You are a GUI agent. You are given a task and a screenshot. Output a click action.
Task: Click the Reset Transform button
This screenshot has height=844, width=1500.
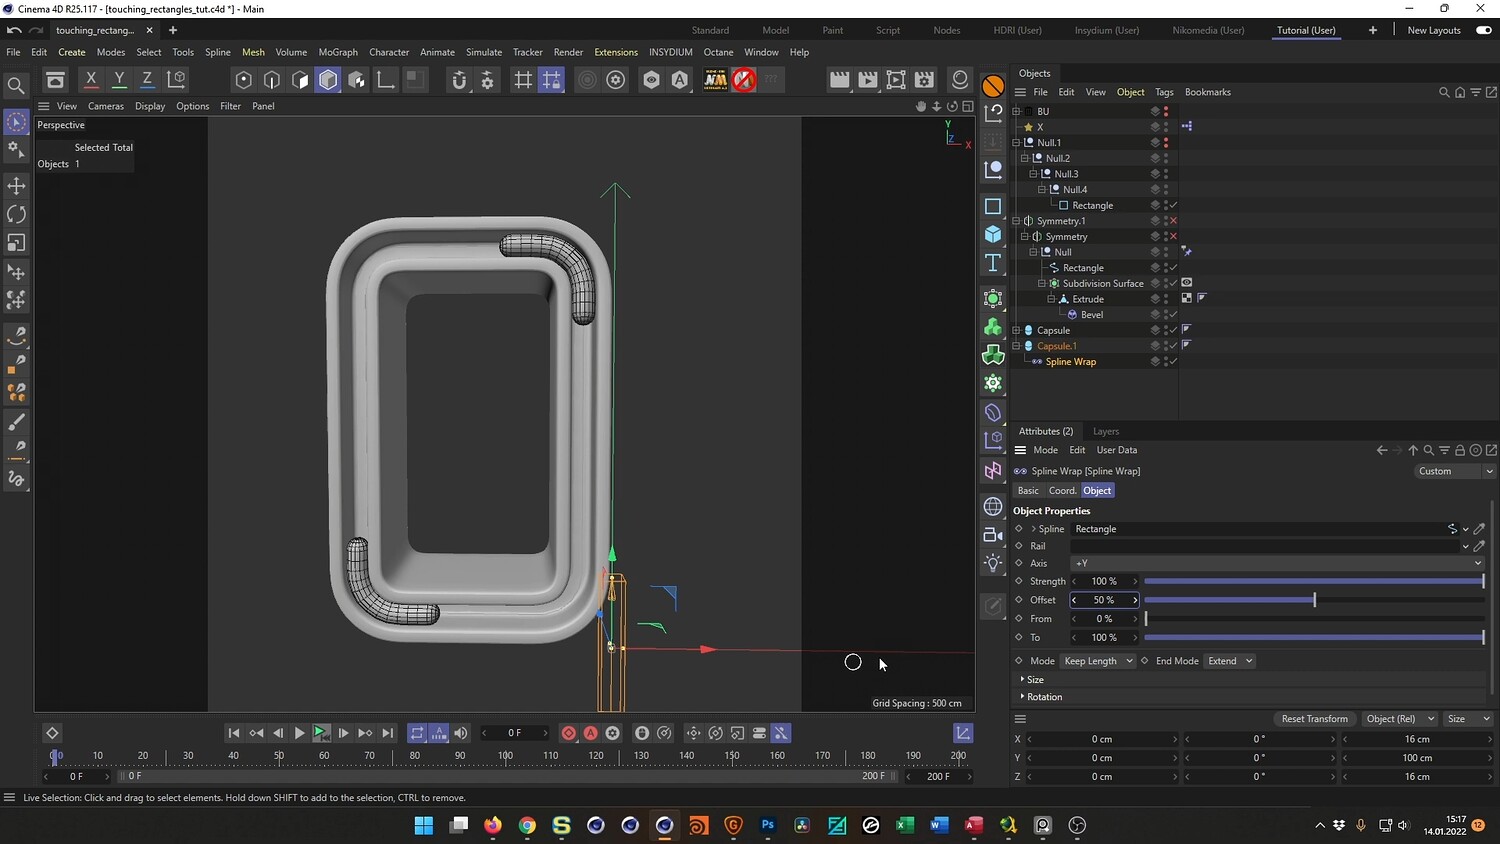pyautogui.click(x=1314, y=719)
